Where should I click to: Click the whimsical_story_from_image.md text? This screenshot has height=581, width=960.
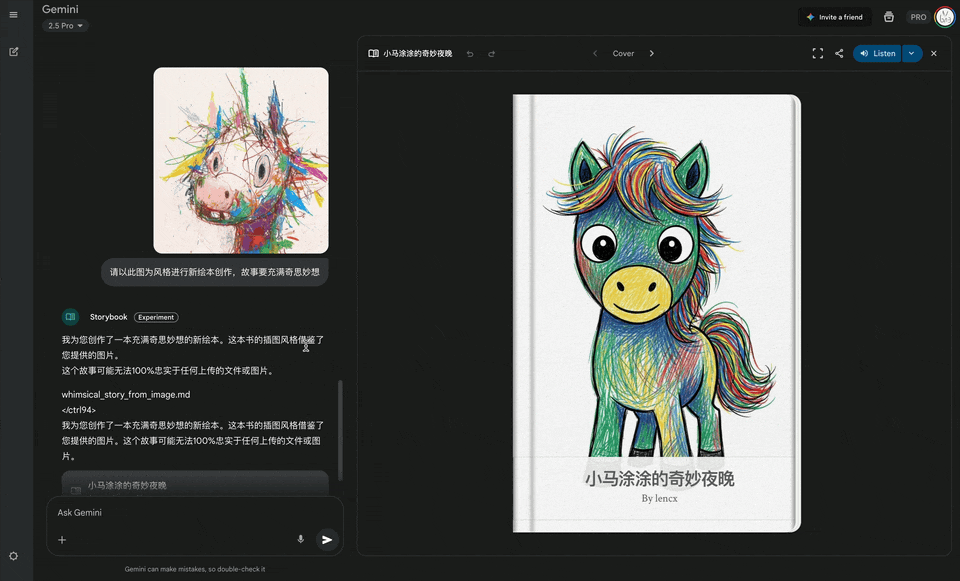(126, 395)
